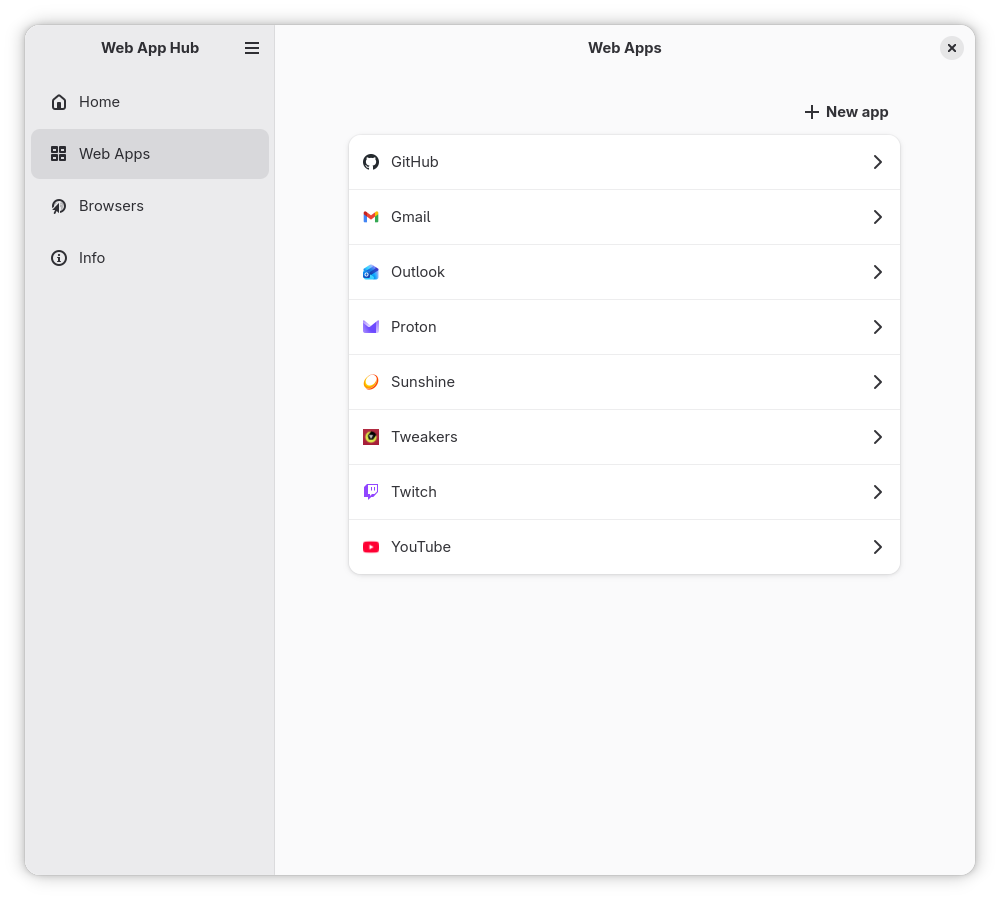1000x900 pixels.
Task: Create a New app
Action: (846, 112)
